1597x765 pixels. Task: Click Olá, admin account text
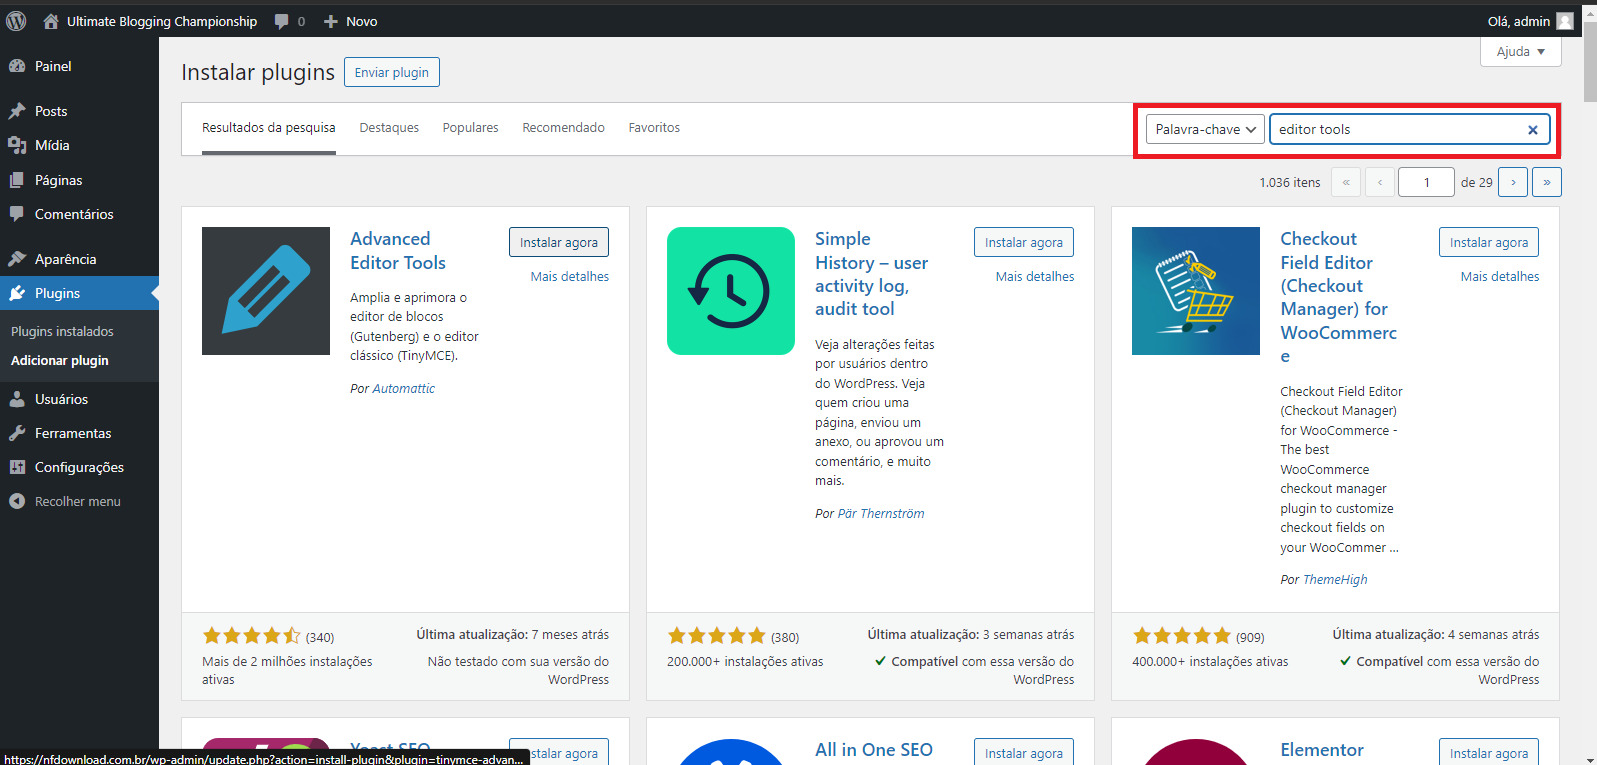pos(1519,21)
